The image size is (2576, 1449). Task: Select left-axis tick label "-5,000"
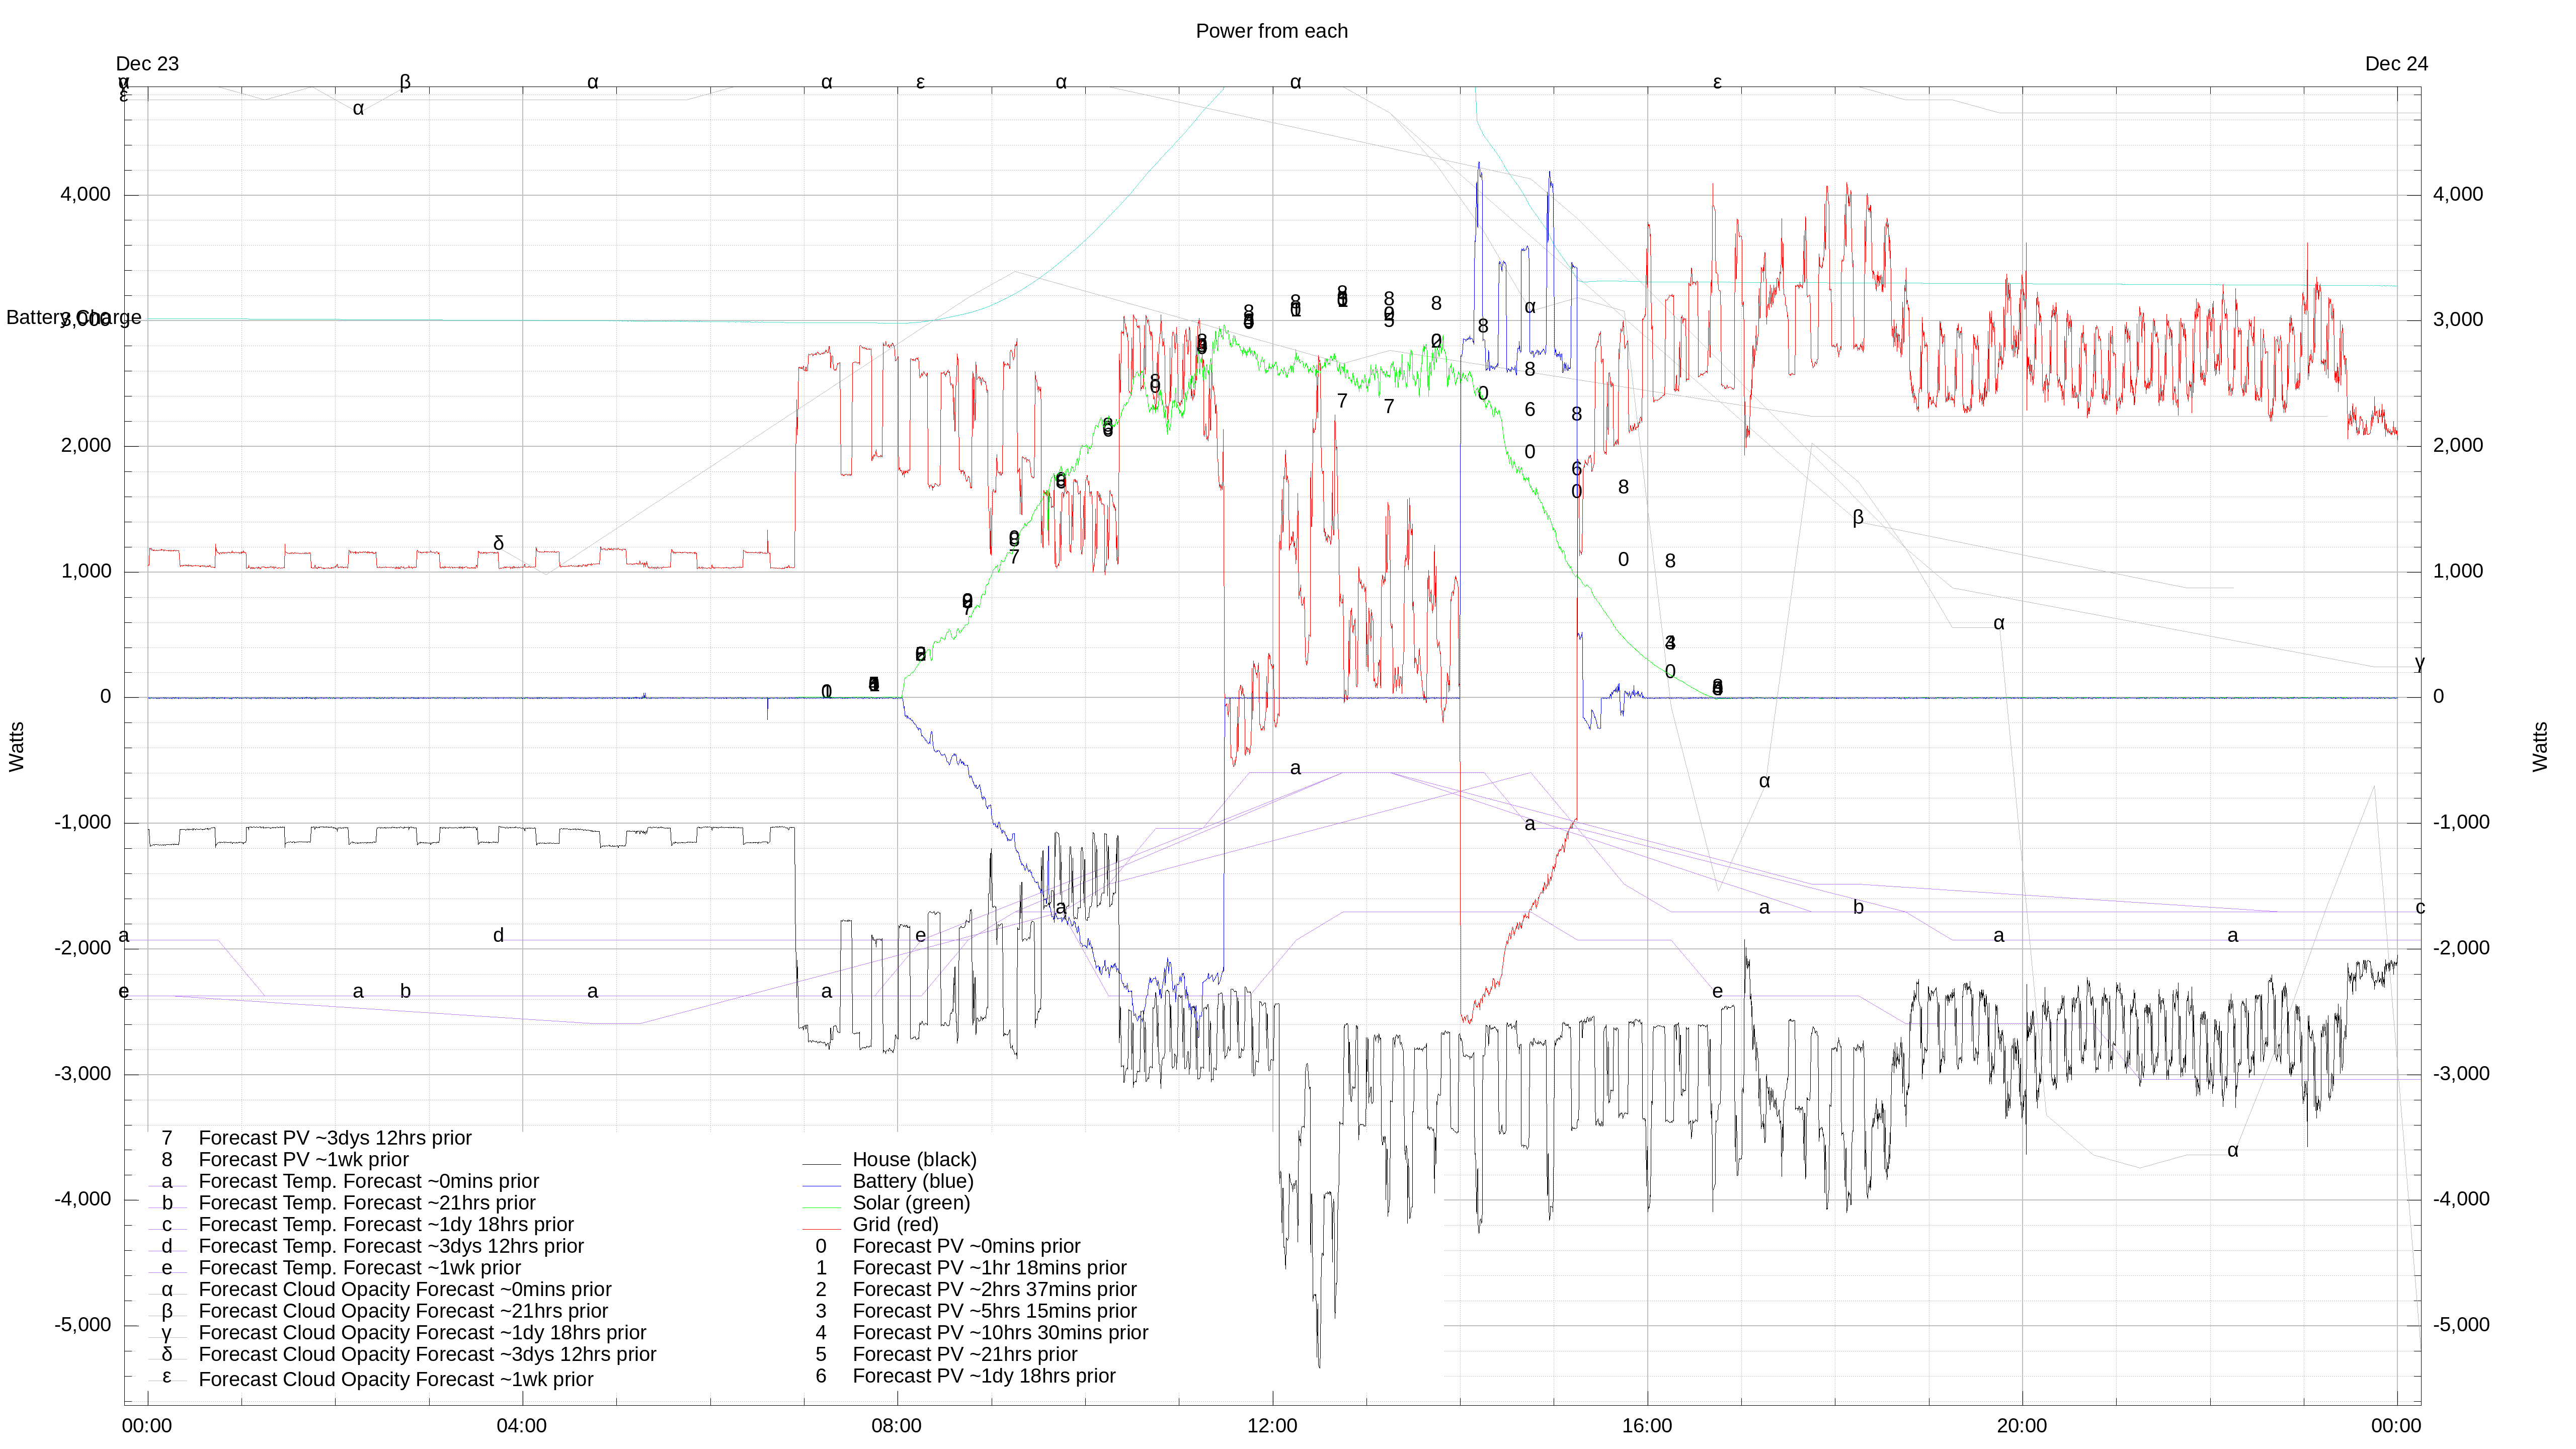tap(83, 1325)
